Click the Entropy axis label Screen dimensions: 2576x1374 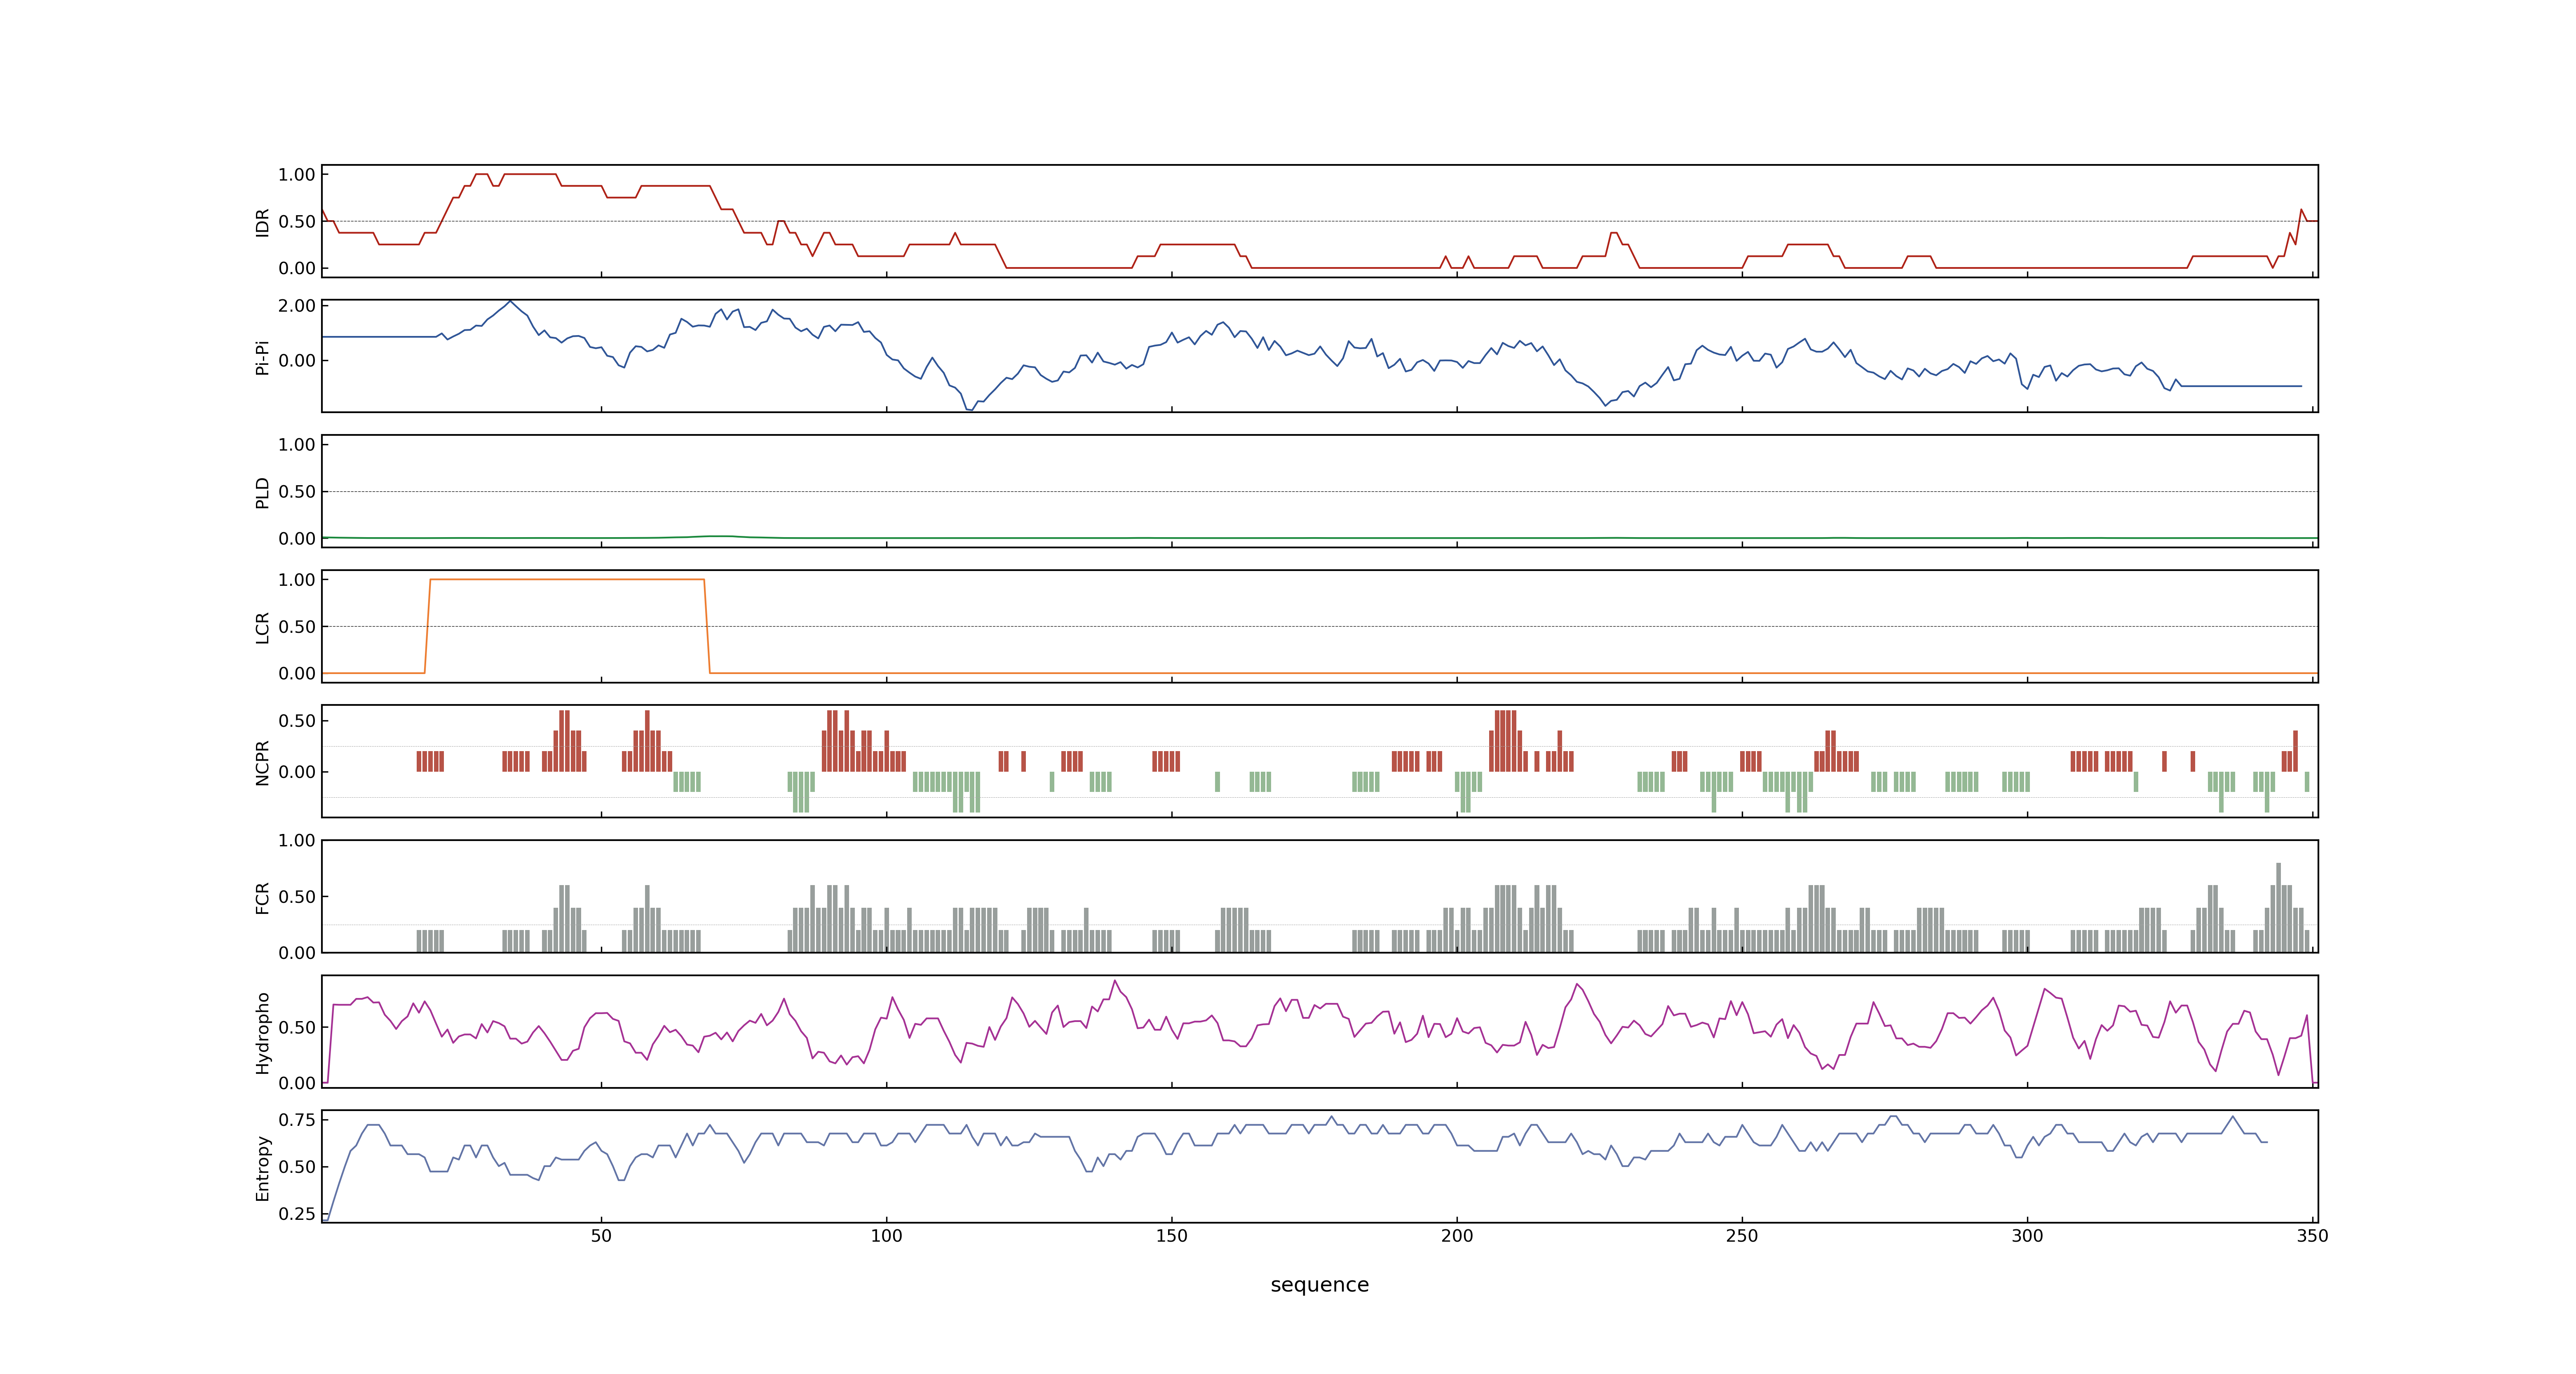pyautogui.click(x=262, y=1167)
